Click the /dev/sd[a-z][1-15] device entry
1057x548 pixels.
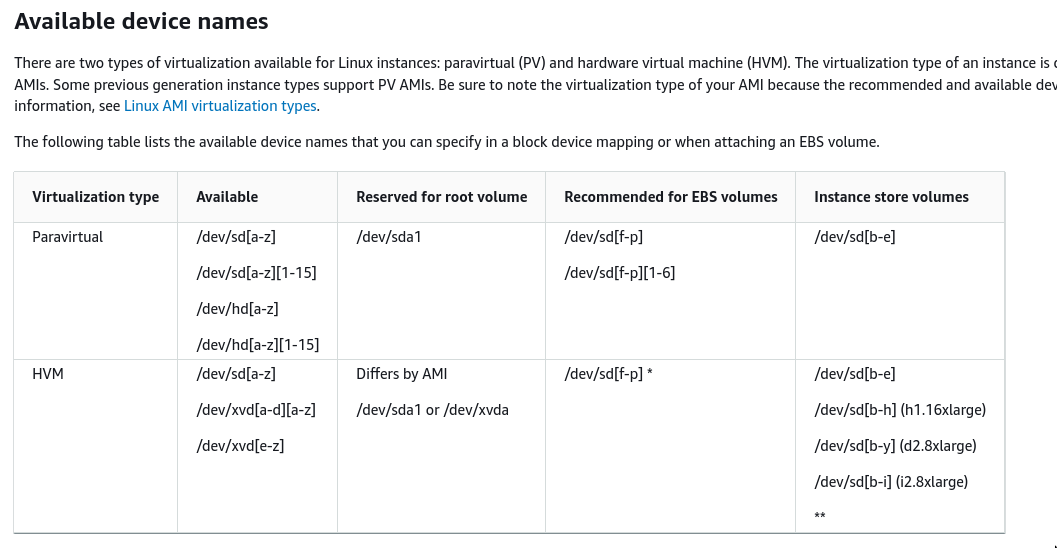coord(256,273)
